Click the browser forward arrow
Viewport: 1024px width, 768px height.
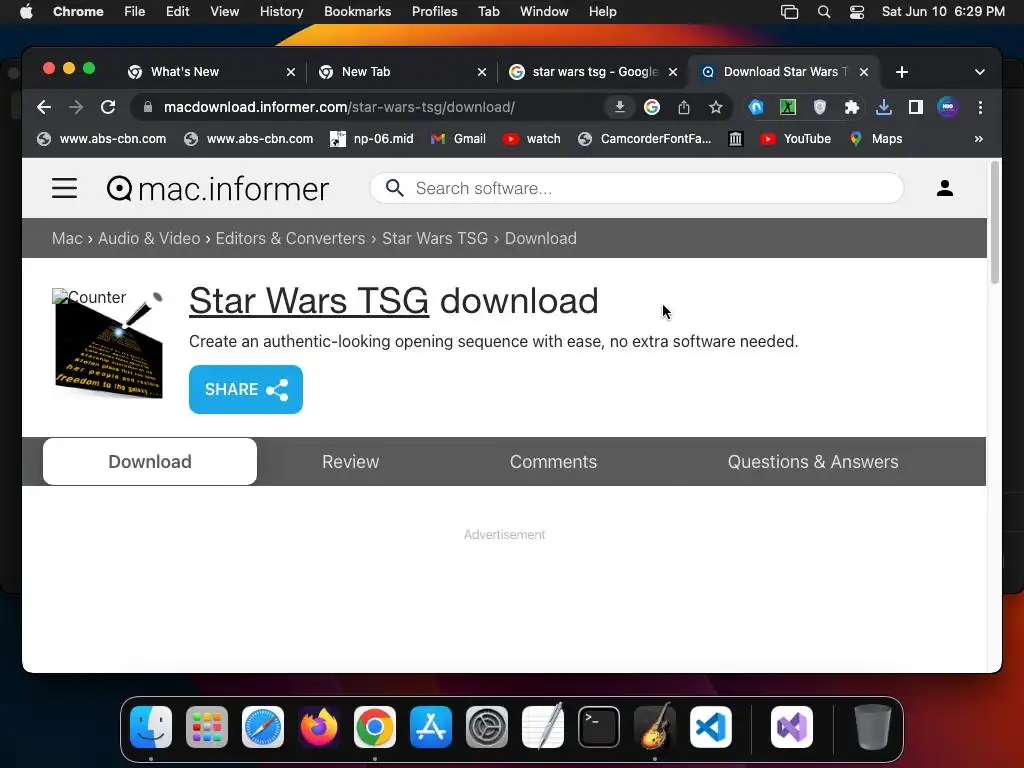(x=76, y=107)
